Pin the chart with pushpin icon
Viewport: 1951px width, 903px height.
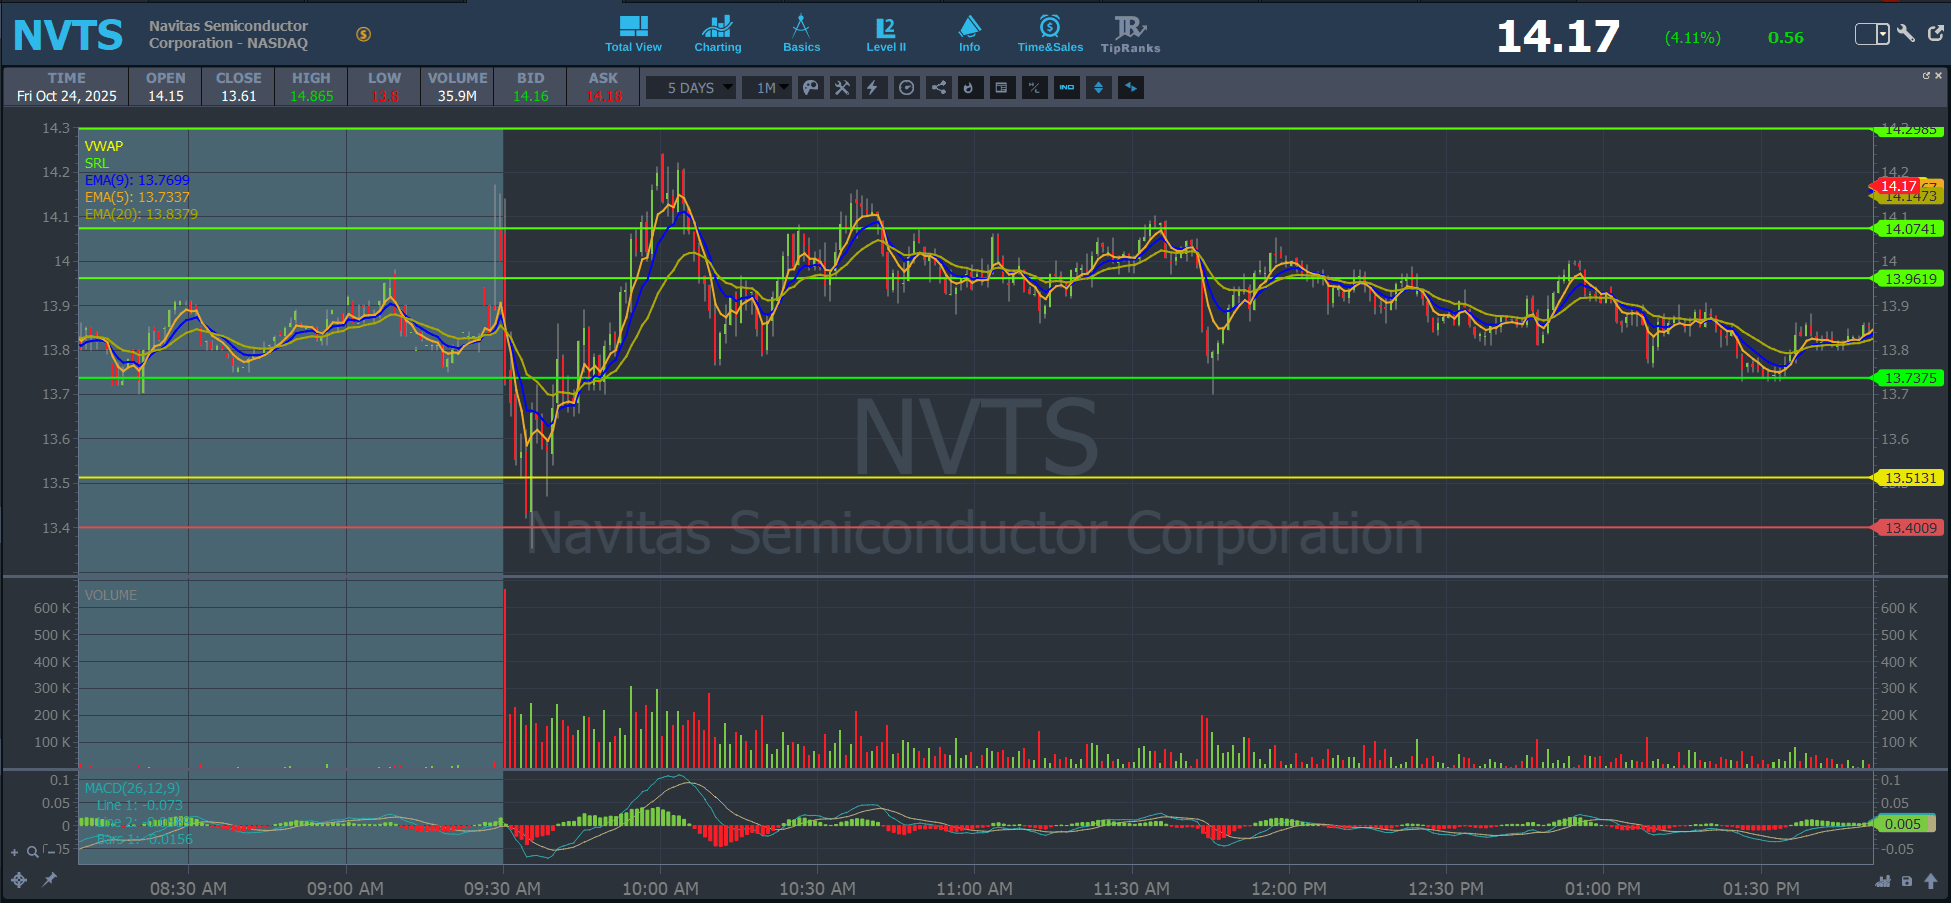49,880
